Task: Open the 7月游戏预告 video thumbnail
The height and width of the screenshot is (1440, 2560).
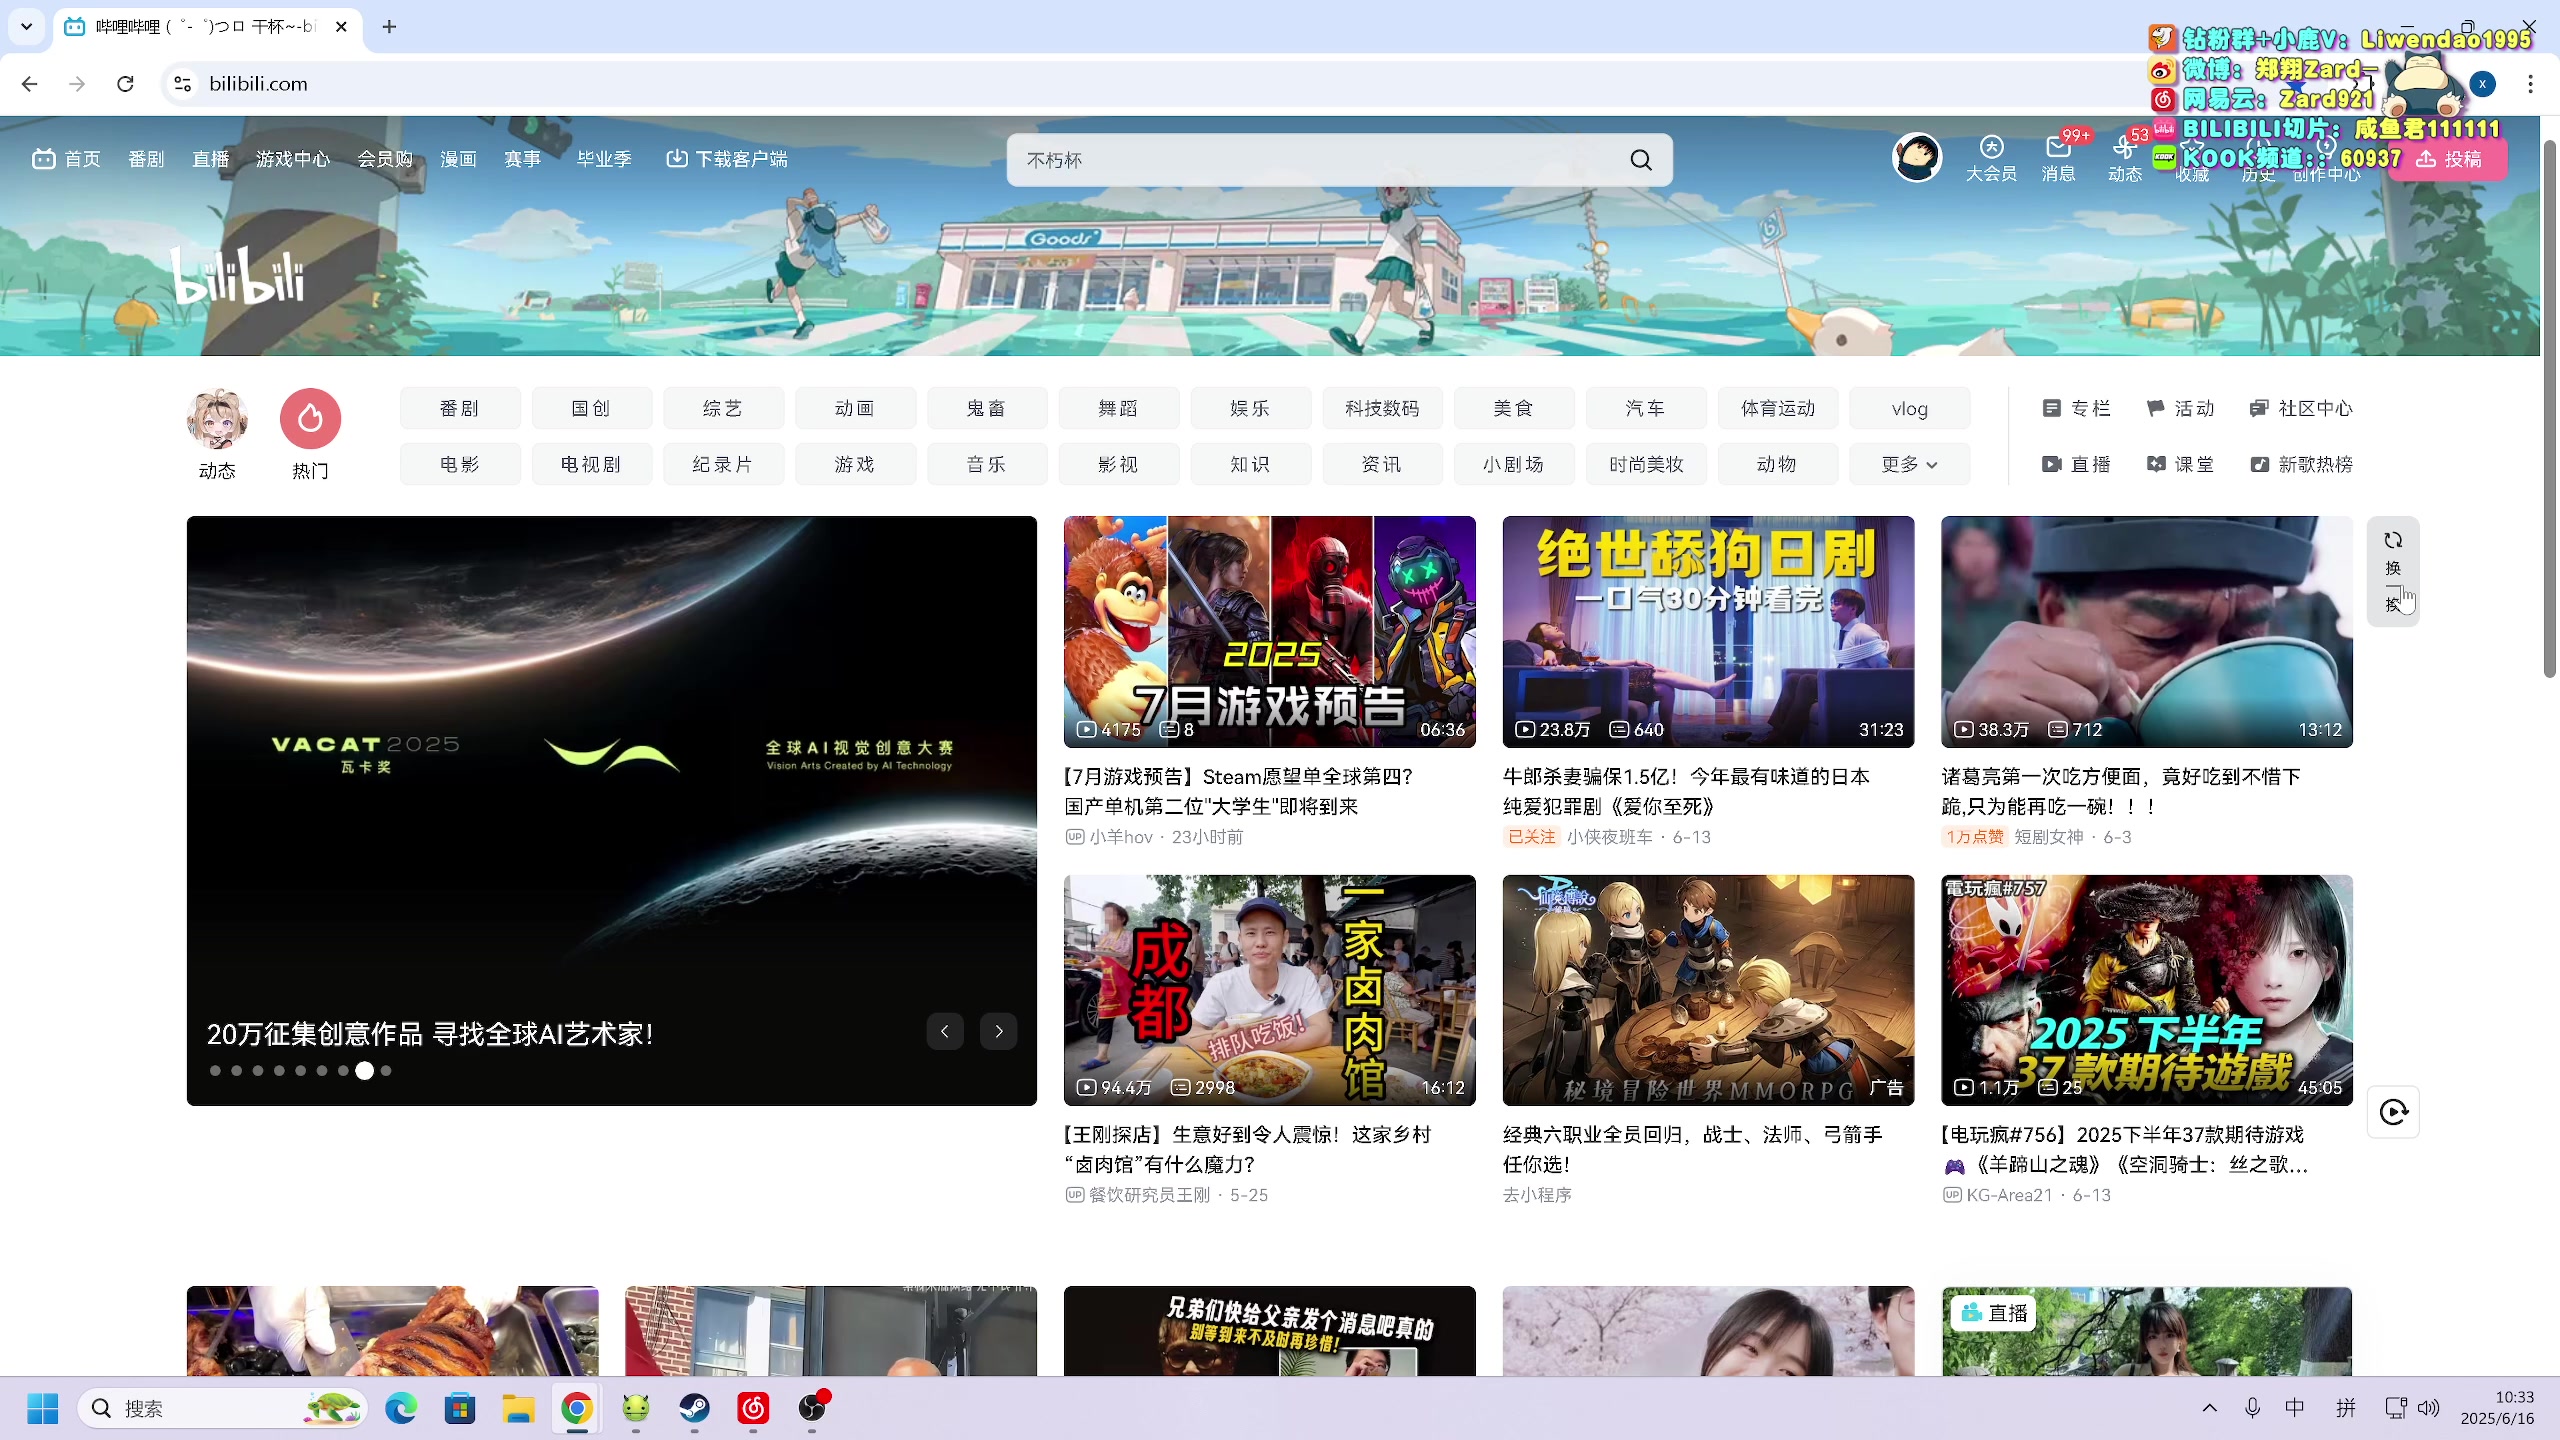Action: tap(1269, 632)
